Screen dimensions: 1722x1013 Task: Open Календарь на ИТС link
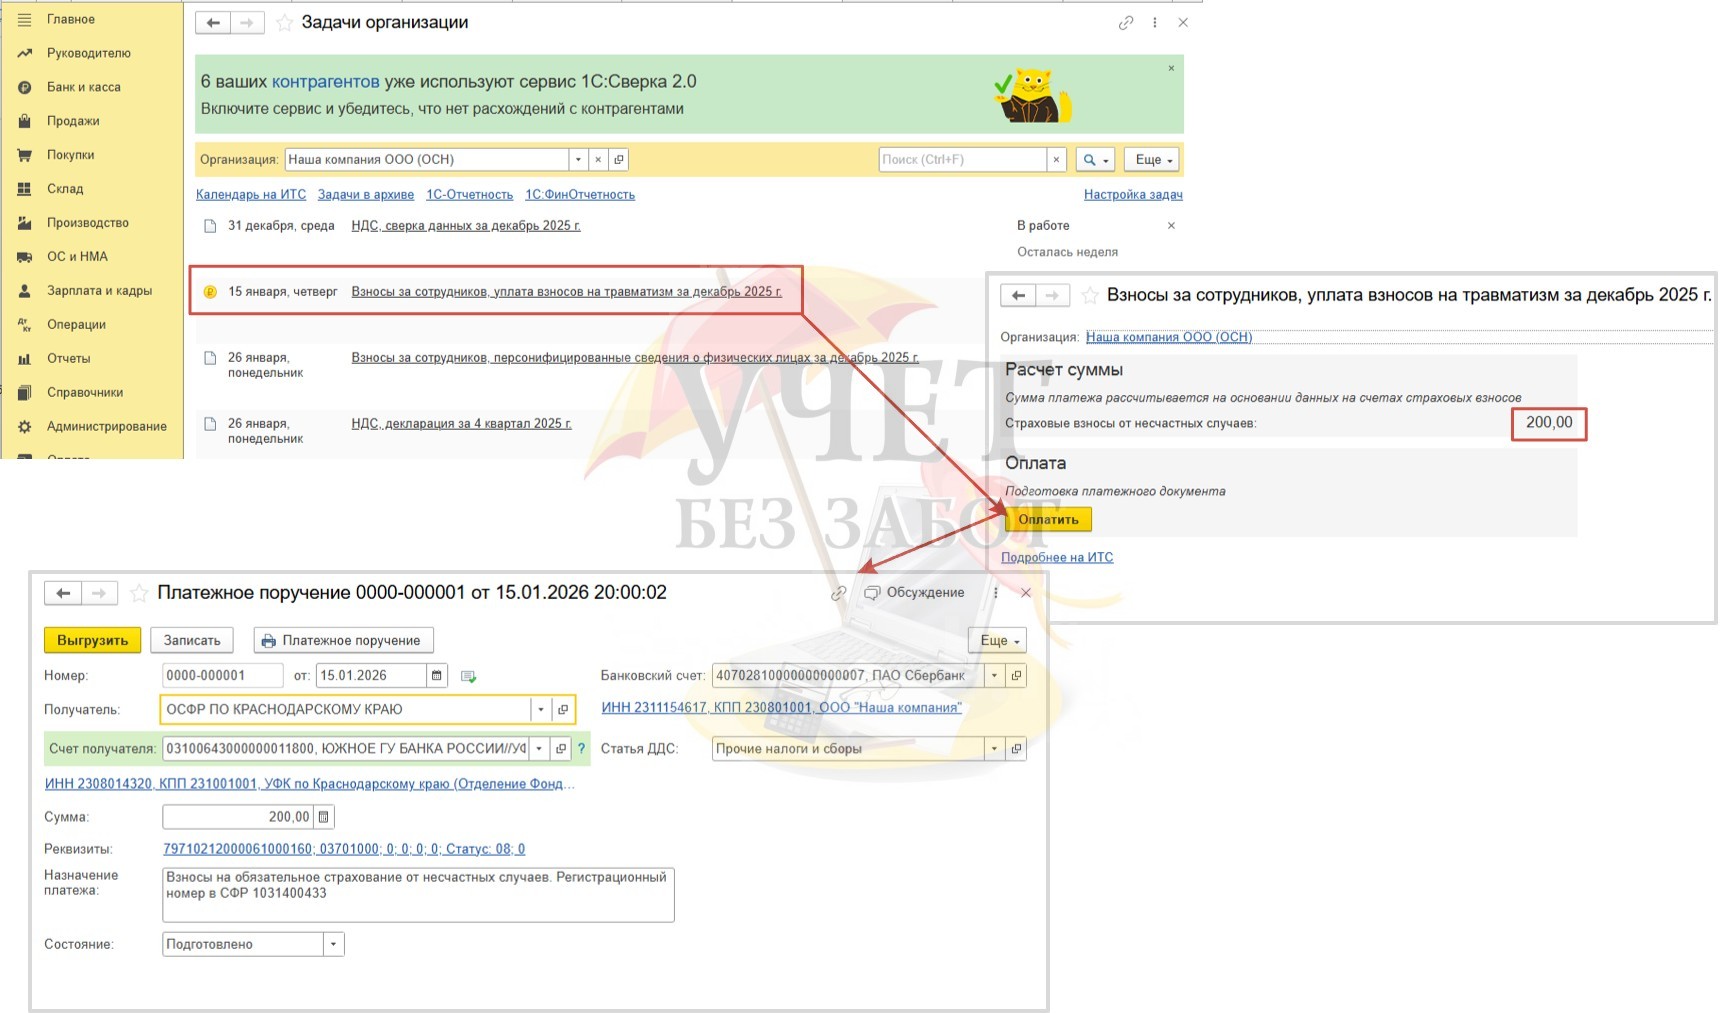(251, 195)
